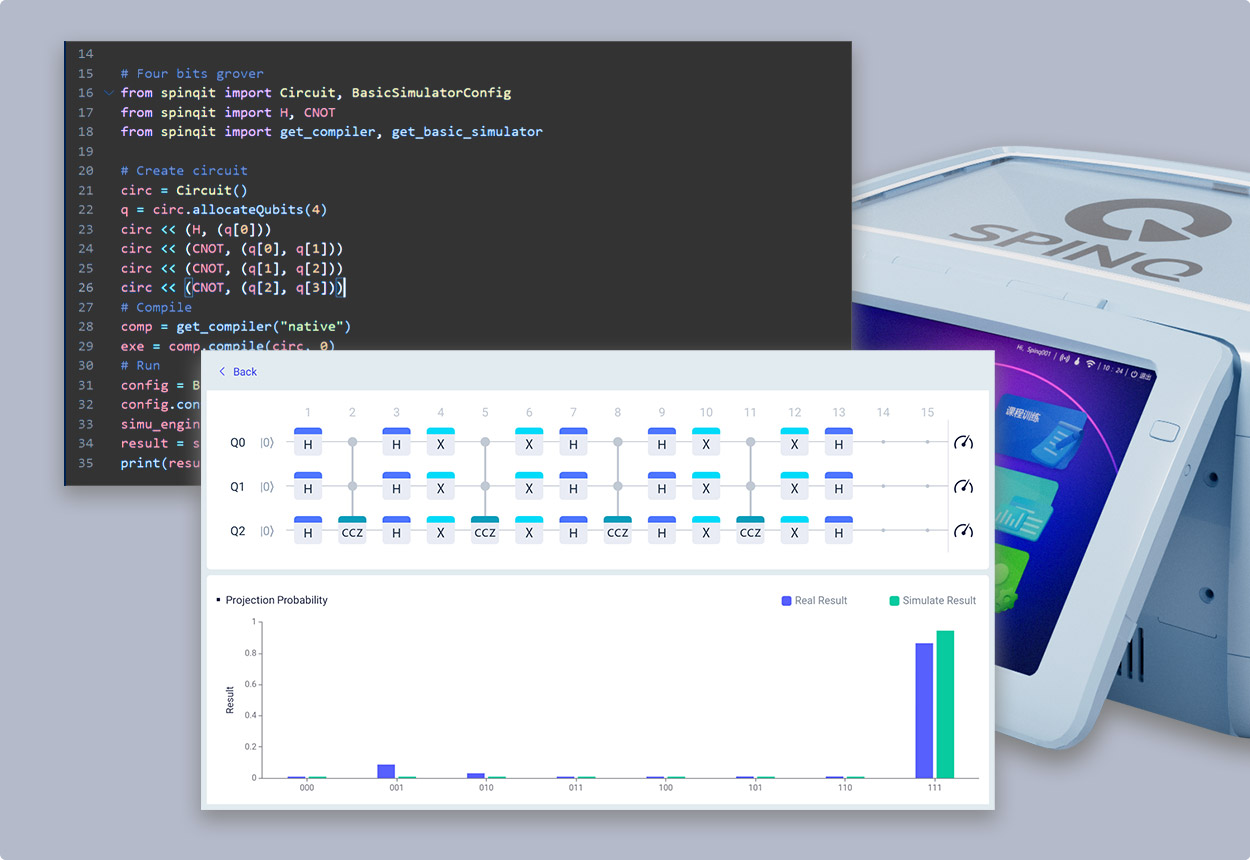The width and height of the screenshot is (1250, 860).
Task: Click the blue Real Result bar for 111
Action: (x=924, y=710)
